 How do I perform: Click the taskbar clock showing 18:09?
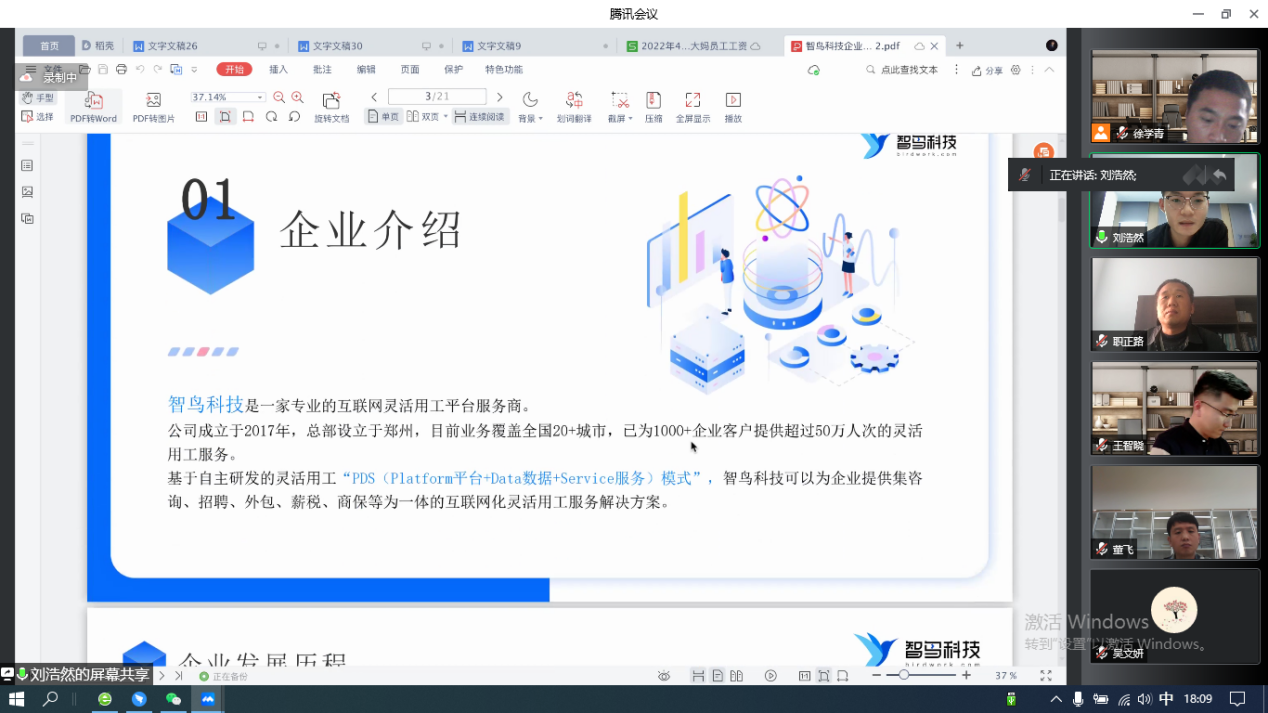(x=1198, y=699)
